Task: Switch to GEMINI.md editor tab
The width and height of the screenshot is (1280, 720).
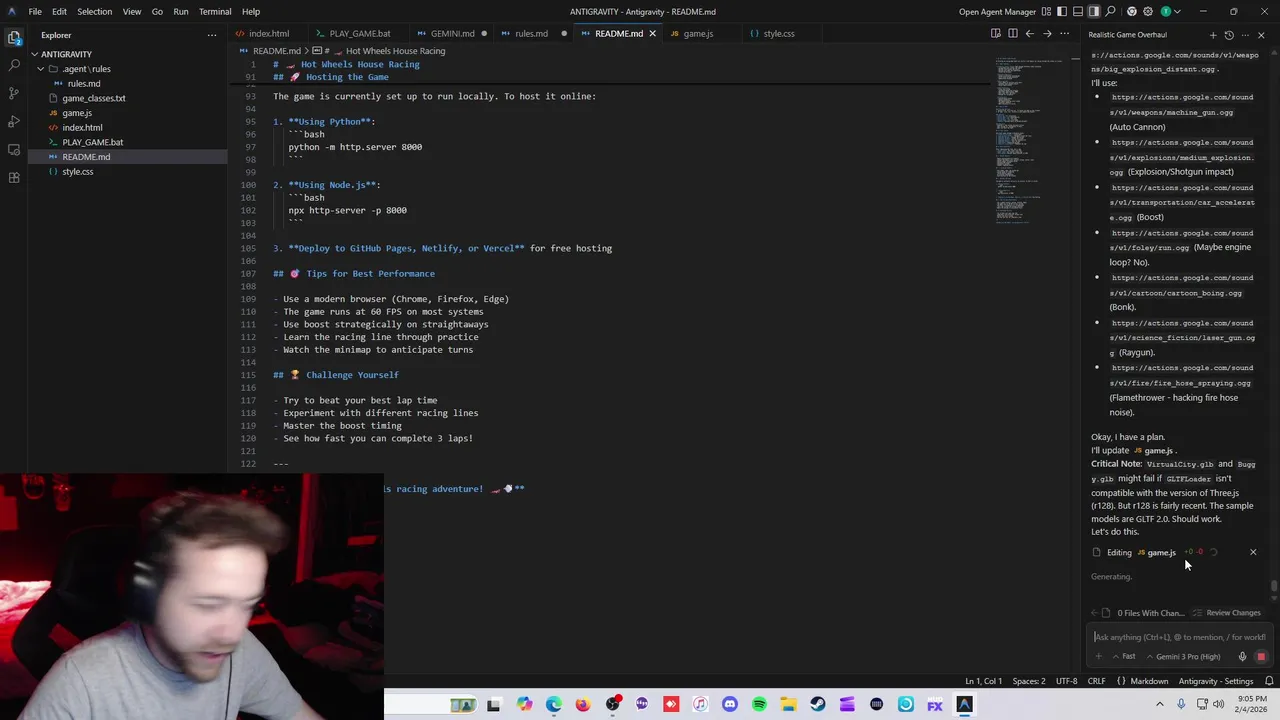Action: (x=452, y=33)
